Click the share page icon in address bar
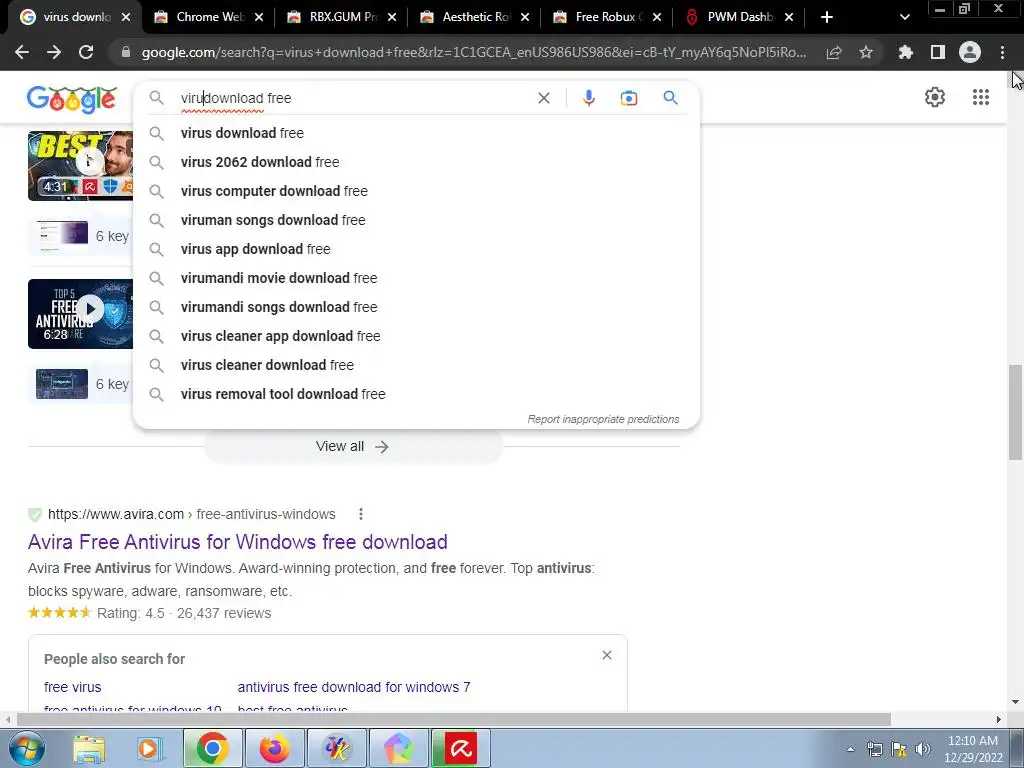The image size is (1024, 768). click(834, 52)
